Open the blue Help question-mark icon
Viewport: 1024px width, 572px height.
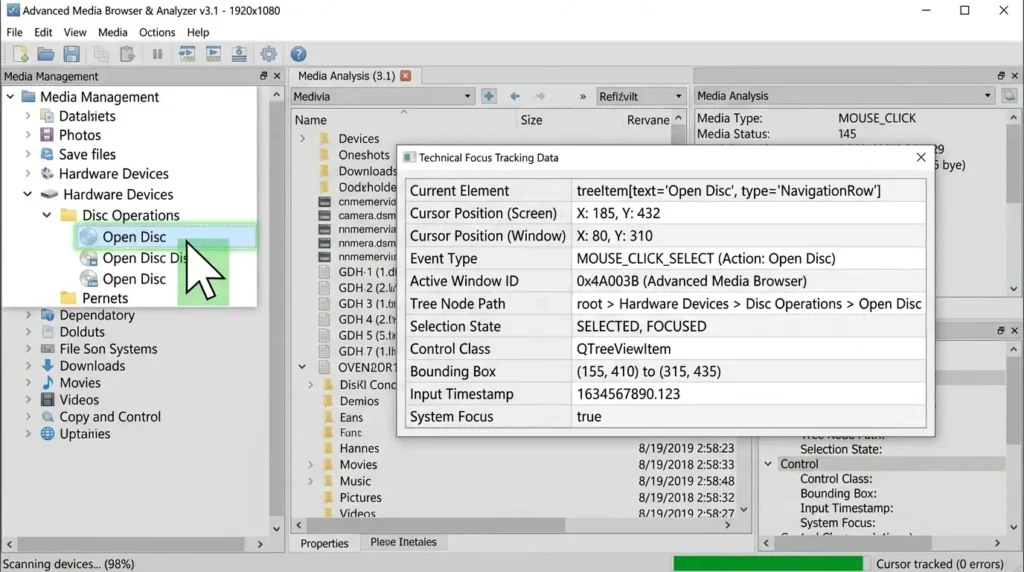click(x=298, y=54)
